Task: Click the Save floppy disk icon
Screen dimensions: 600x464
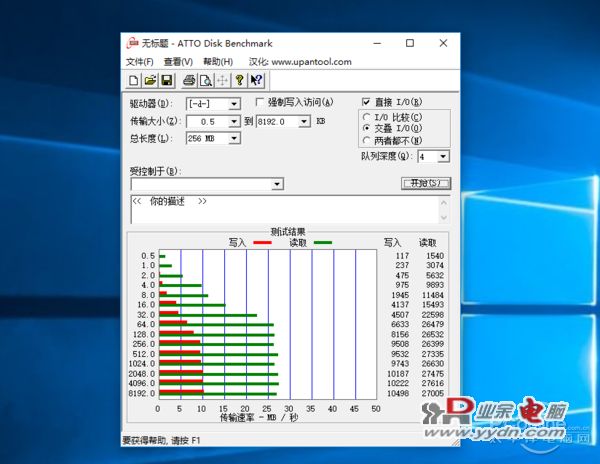Action: coord(166,80)
